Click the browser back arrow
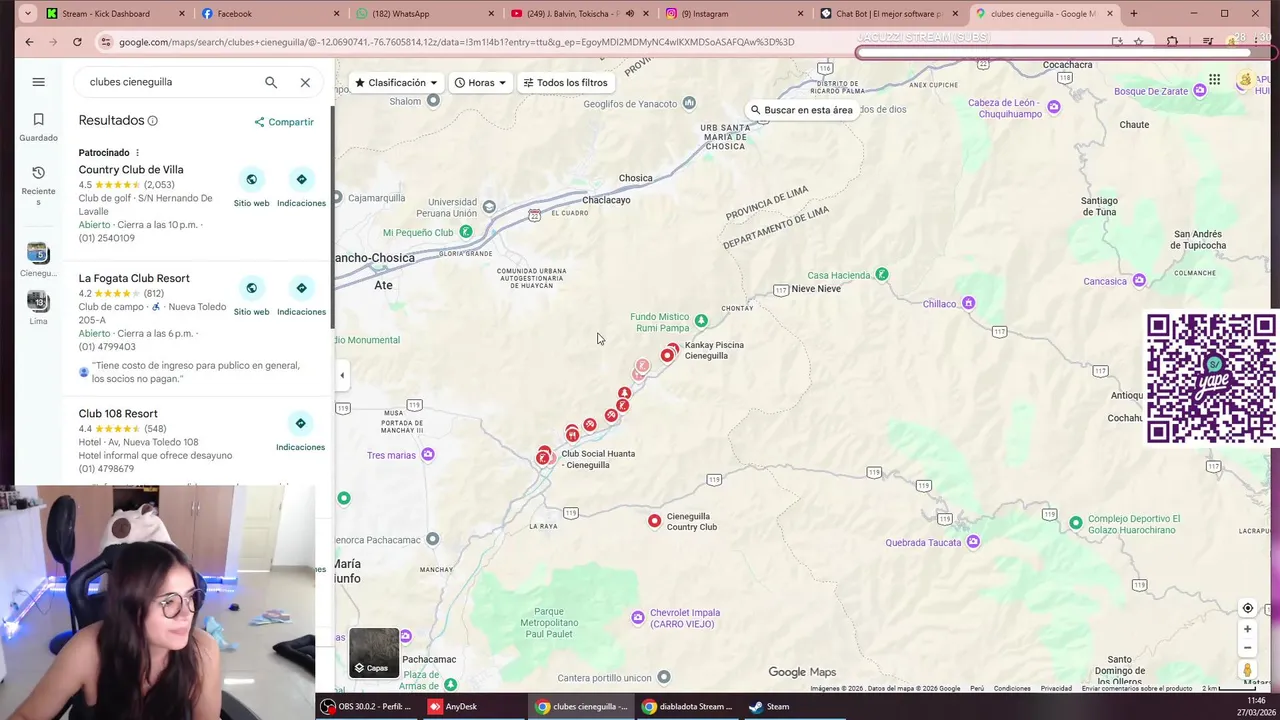1280x720 pixels. (x=29, y=42)
